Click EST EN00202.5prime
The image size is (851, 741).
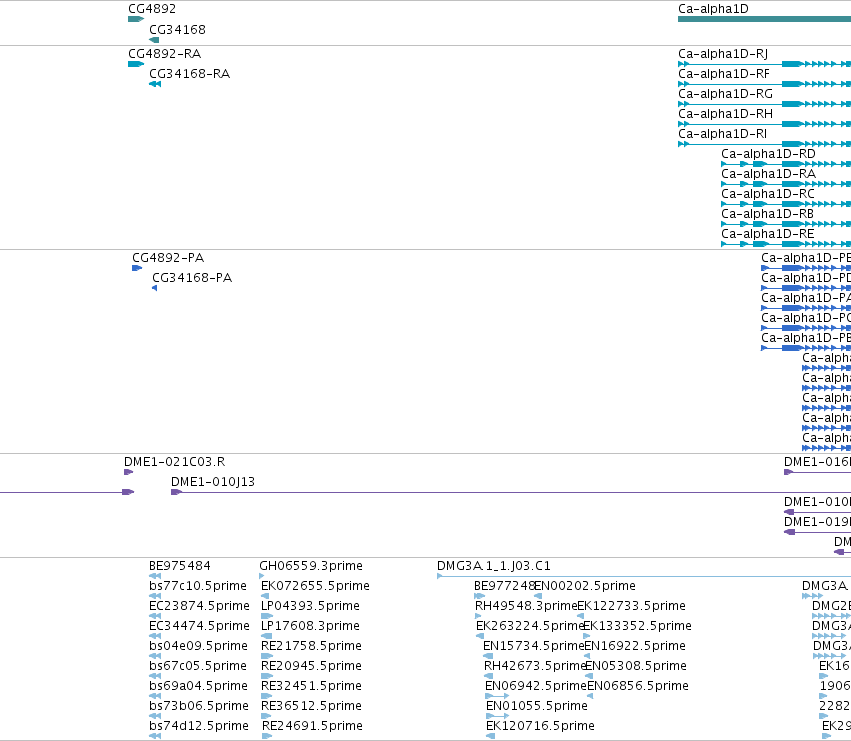pyautogui.click(x=585, y=586)
